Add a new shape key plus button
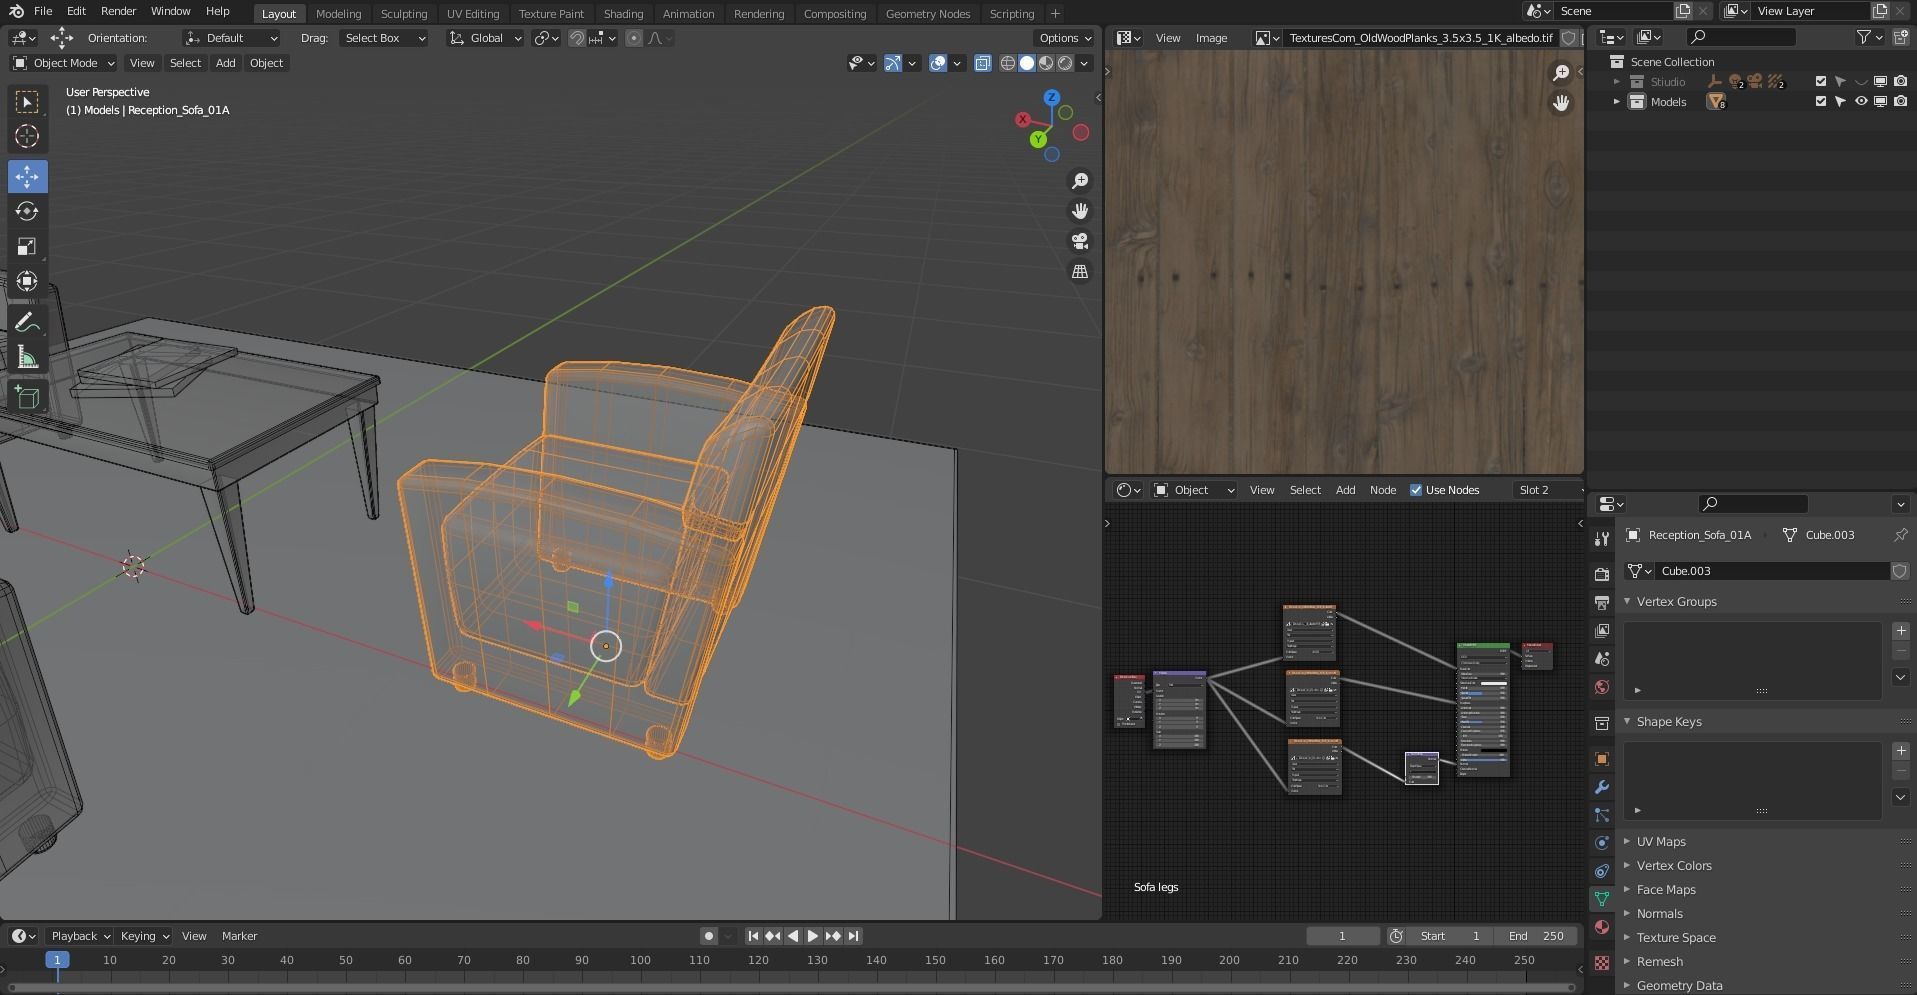 pos(1900,751)
